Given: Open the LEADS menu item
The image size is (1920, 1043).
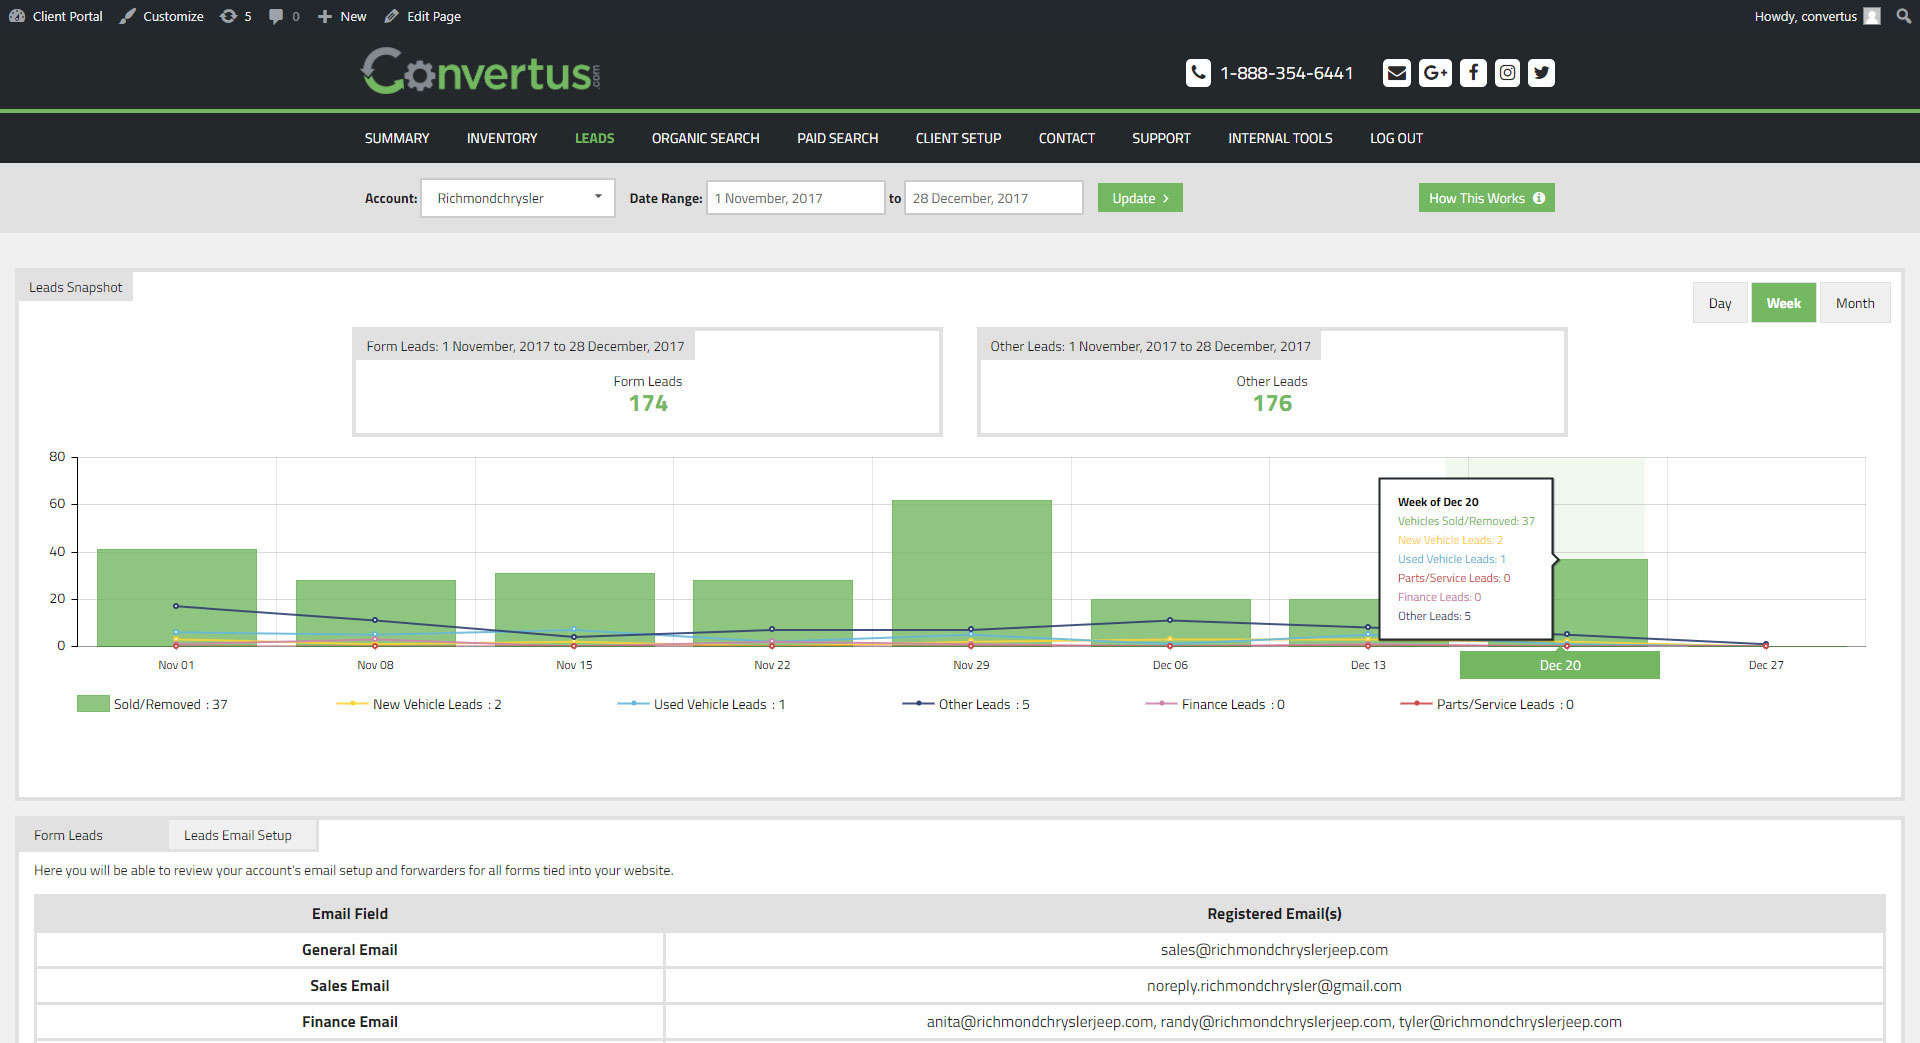Looking at the screenshot, I should click(x=594, y=138).
